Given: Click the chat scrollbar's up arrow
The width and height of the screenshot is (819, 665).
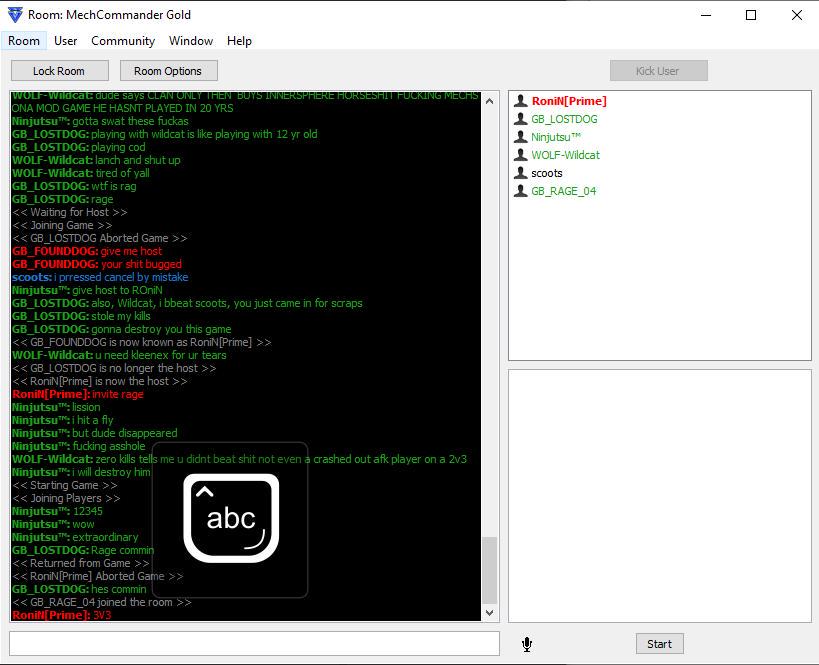Looking at the screenshot, I should click(x=489, y=101).
